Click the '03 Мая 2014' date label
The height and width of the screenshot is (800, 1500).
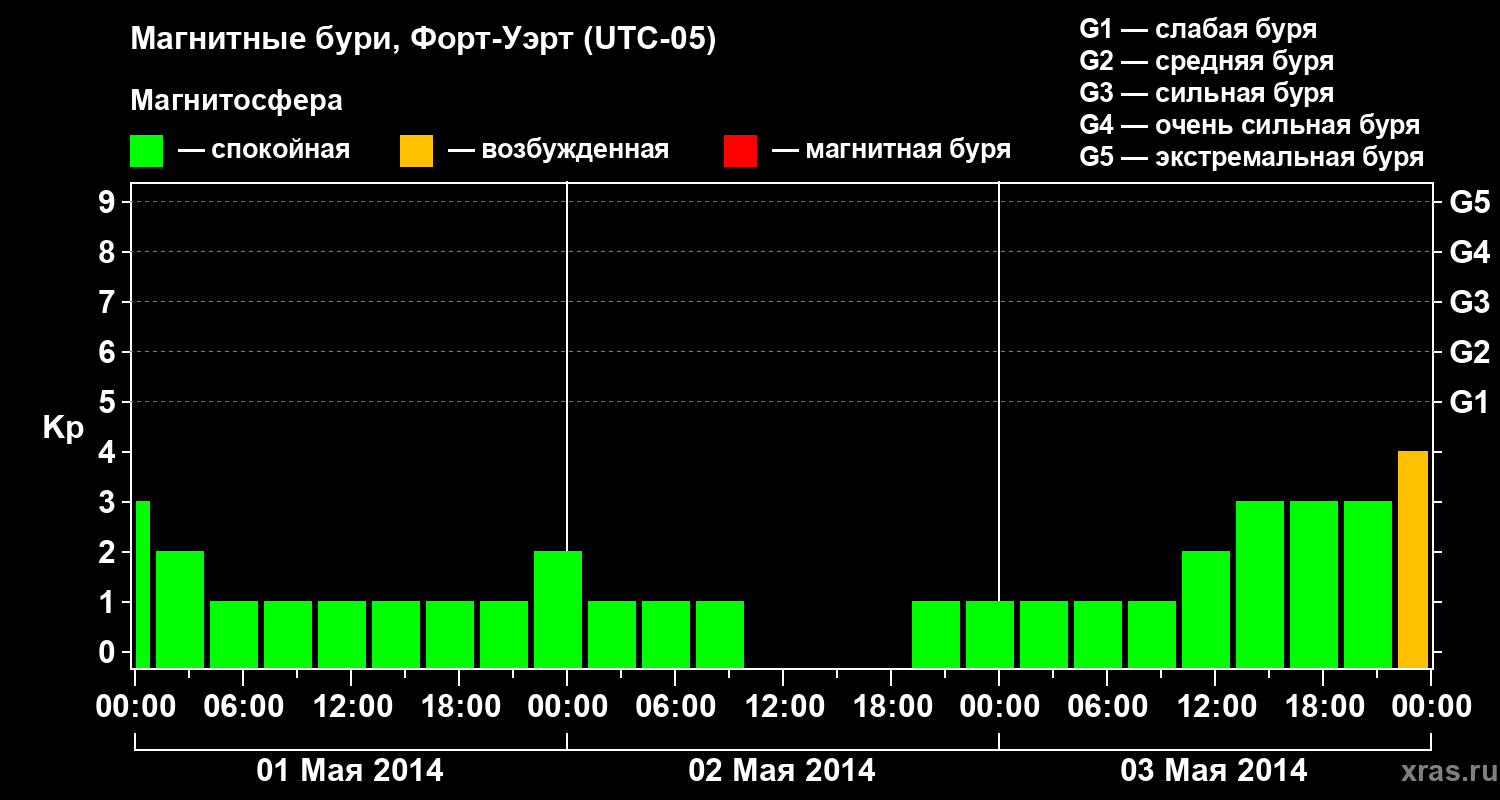[x=1214, y=771]
